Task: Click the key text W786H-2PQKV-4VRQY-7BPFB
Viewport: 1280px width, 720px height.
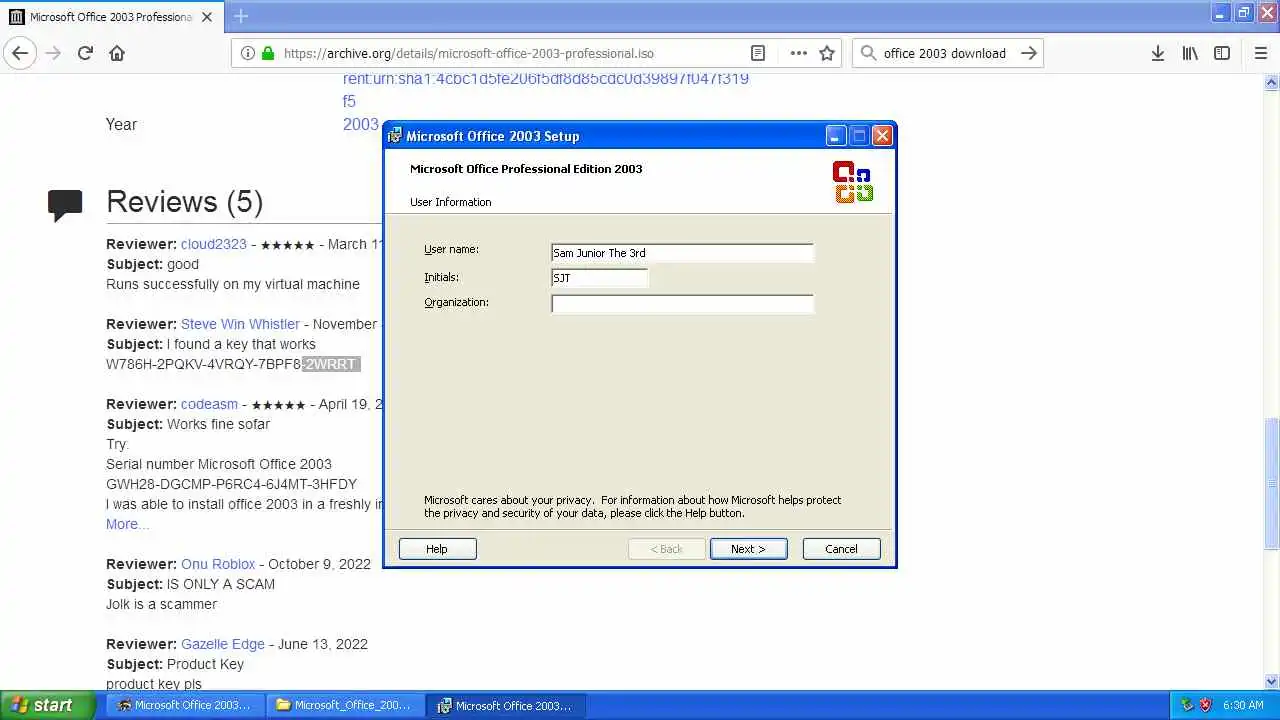Action: tap(204, 364)
